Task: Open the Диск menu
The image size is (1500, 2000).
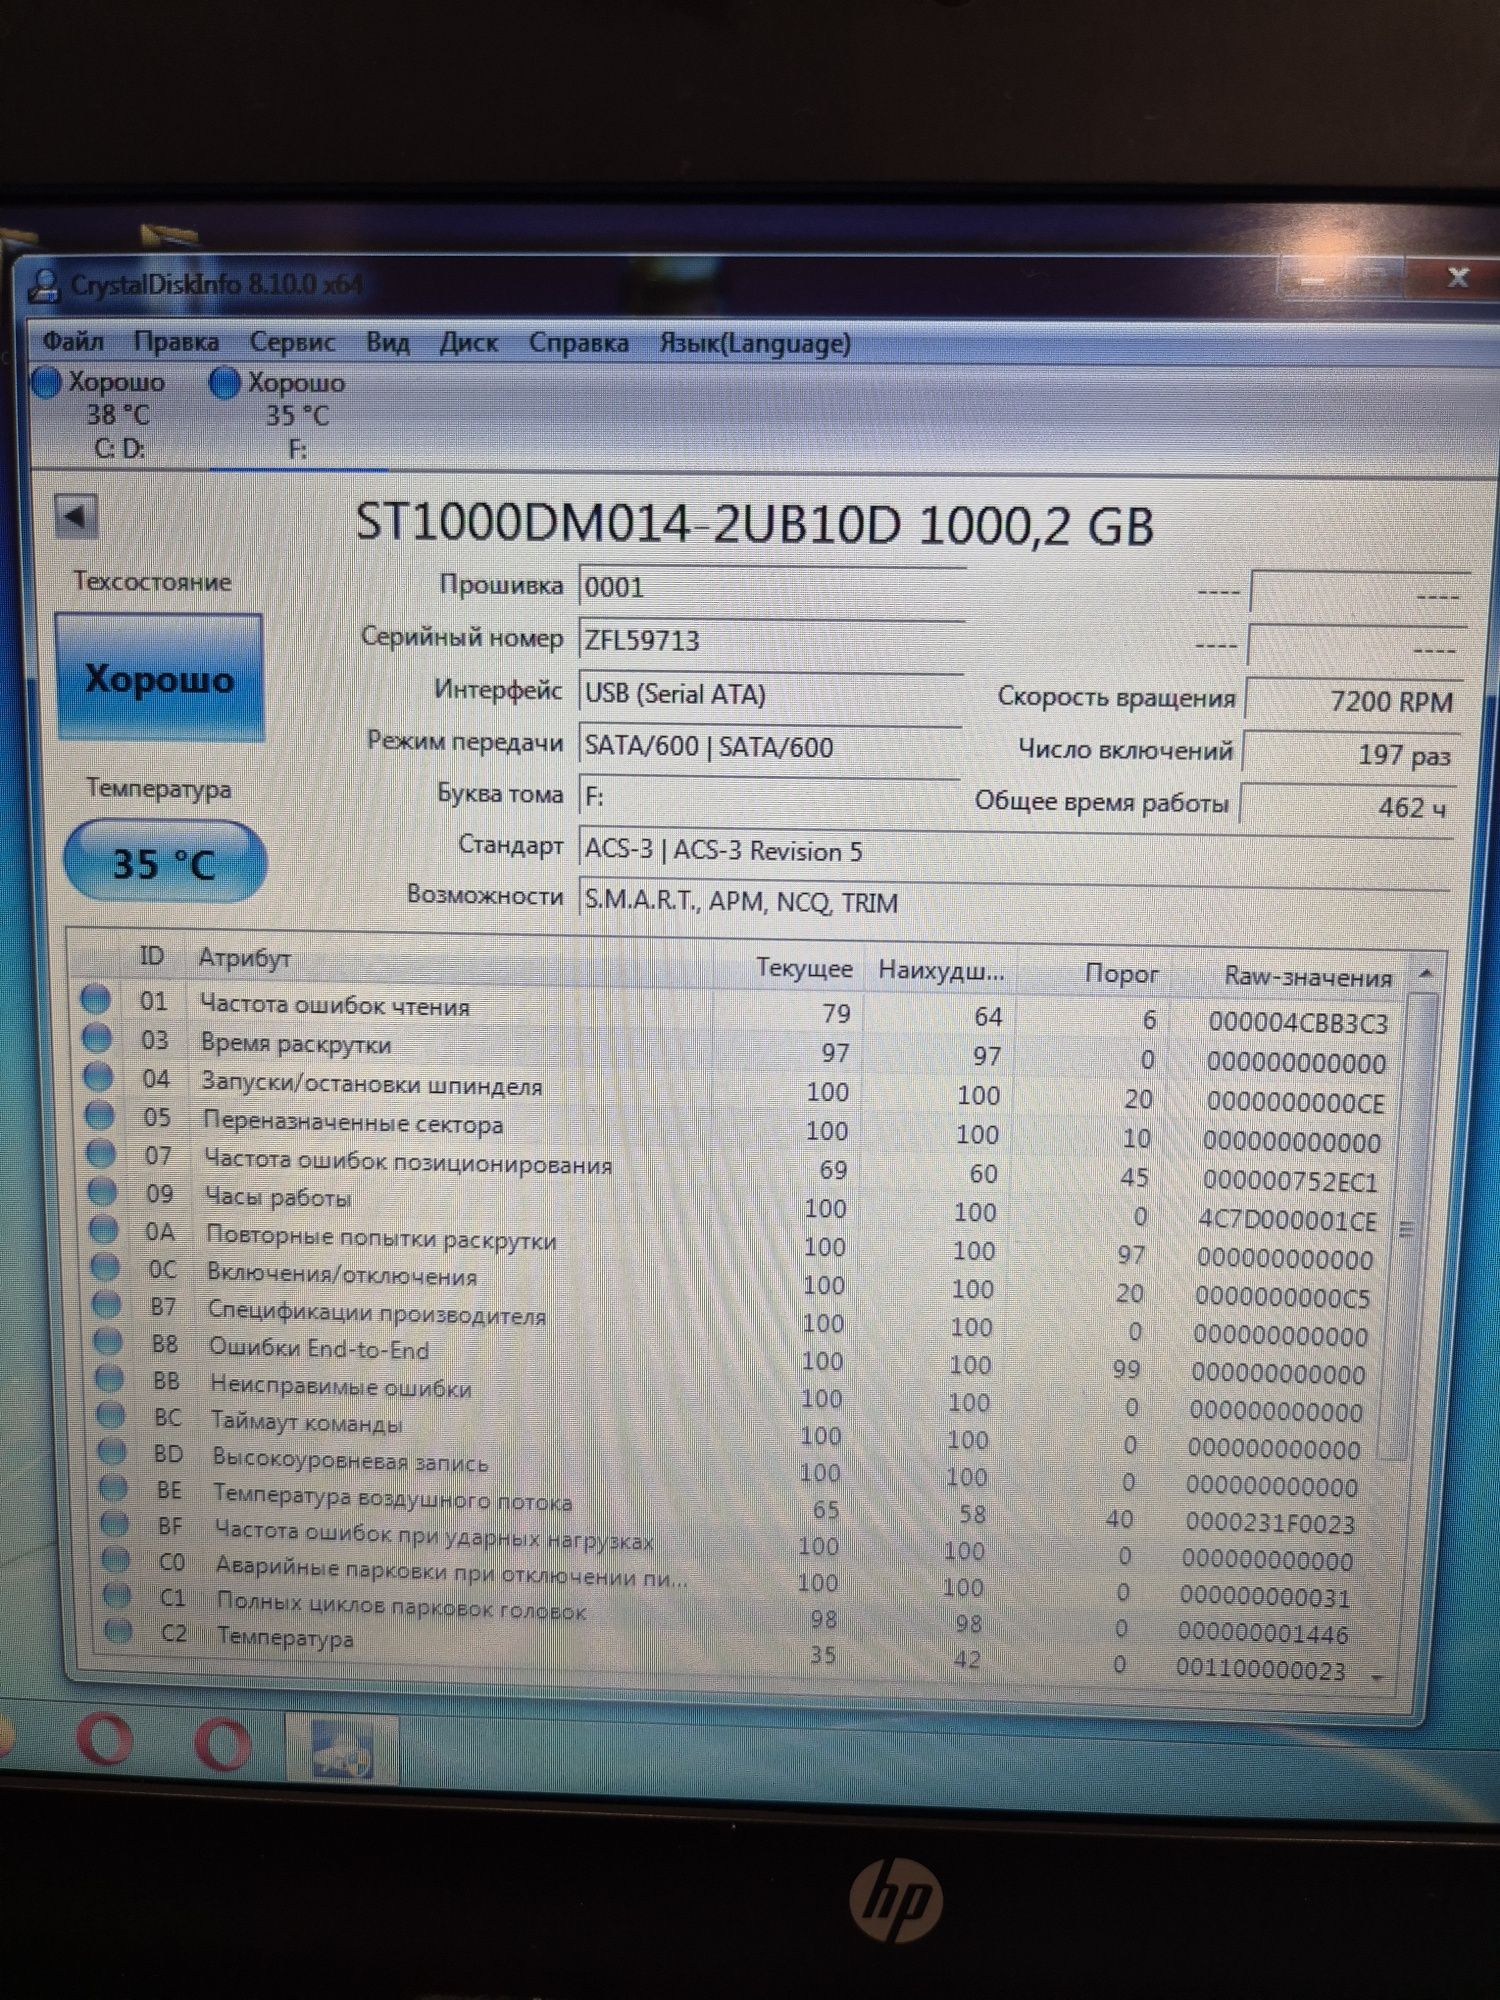Action: click(x=468, y=343)
